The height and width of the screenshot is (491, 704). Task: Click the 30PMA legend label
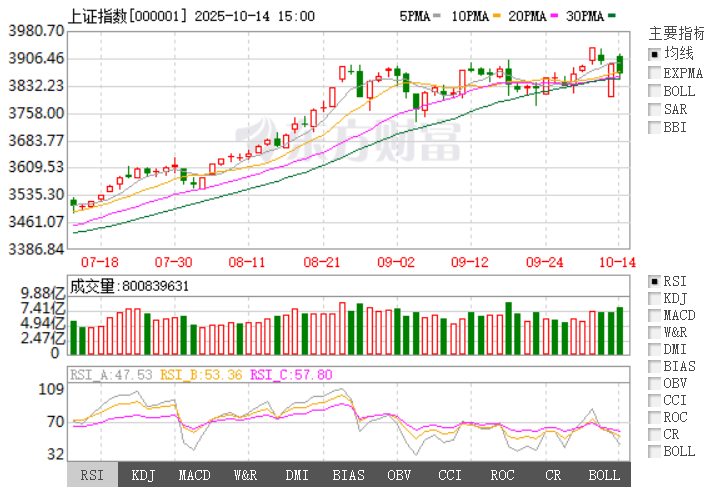(583, 17)
